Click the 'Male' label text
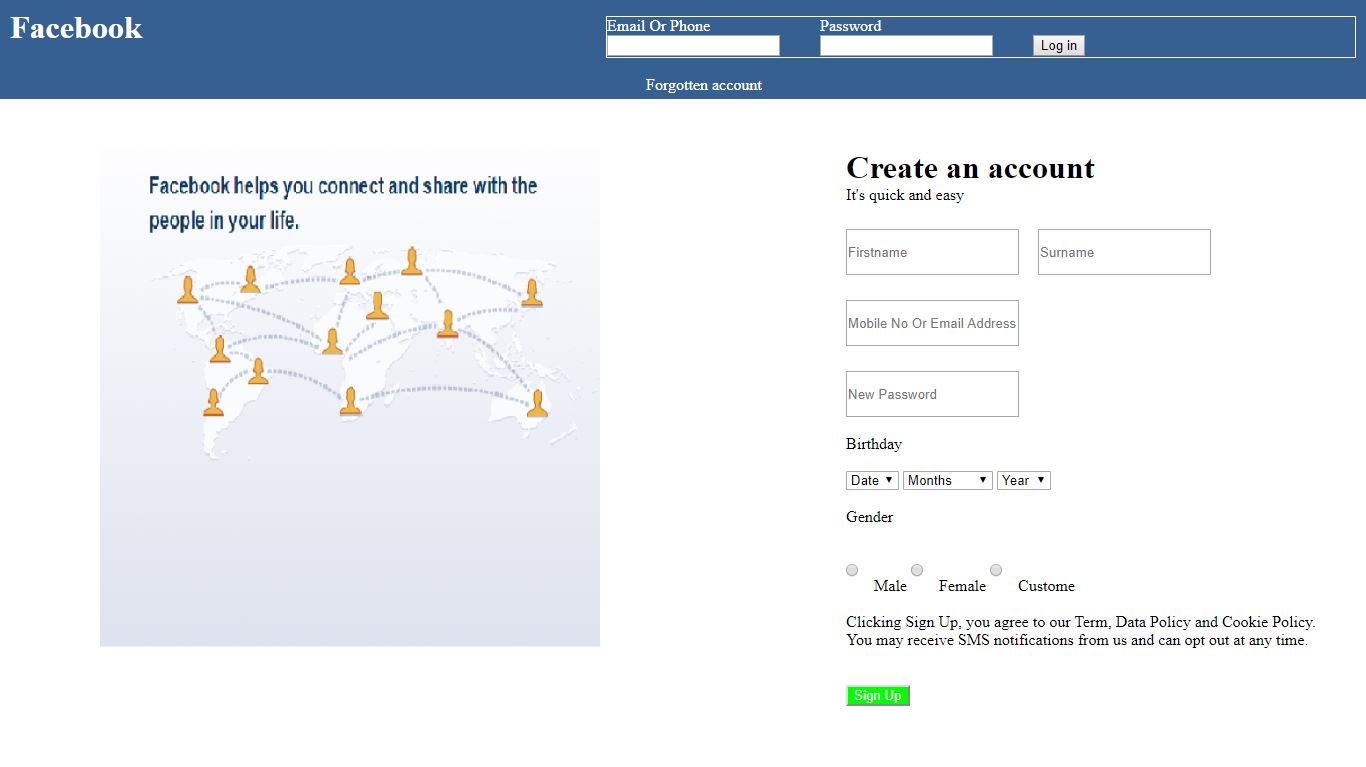The width and height of the screenshot is (1366, 767). pos(890,586)
